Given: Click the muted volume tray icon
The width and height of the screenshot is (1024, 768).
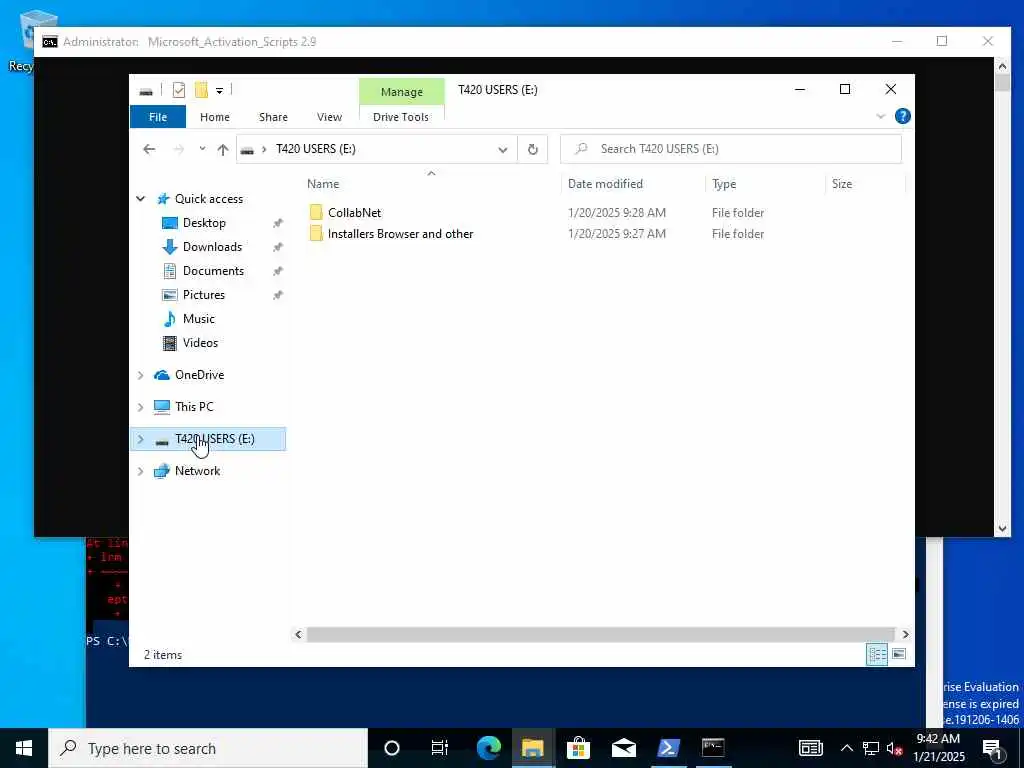Looking at the screenshot, I should (894, 748).
